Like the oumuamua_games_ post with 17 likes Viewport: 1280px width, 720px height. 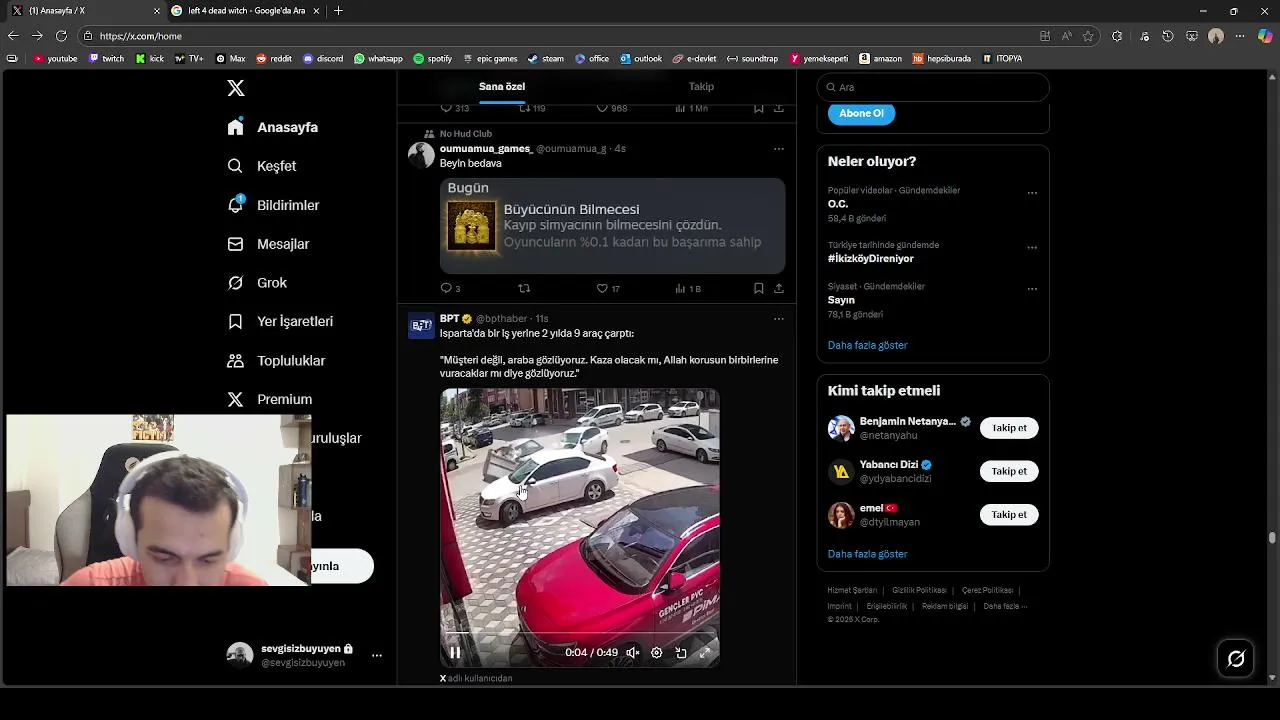[608, 288]
